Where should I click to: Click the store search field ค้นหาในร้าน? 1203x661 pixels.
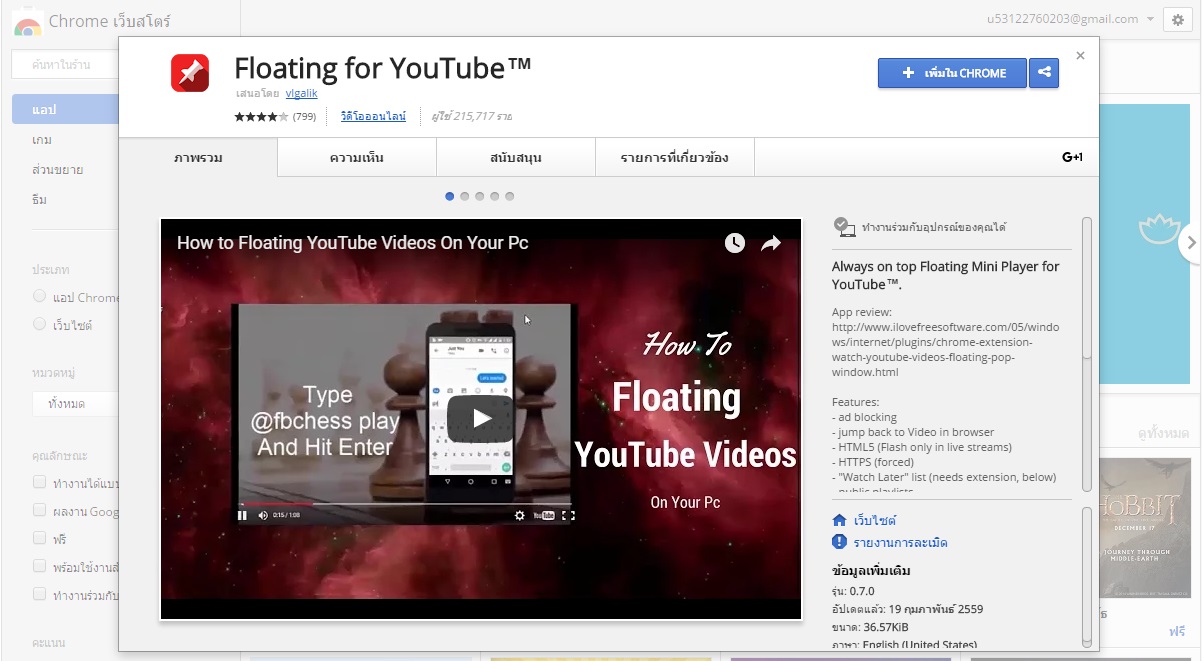point(65,65)
